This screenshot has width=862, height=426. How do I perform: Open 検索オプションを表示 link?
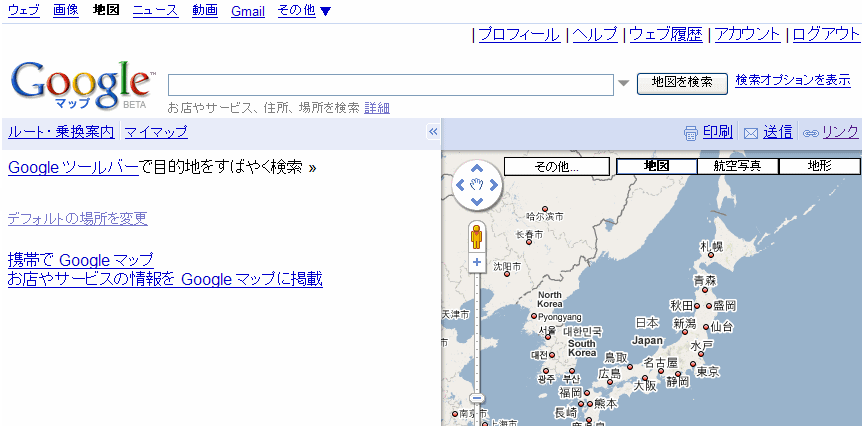pos(793,80)
